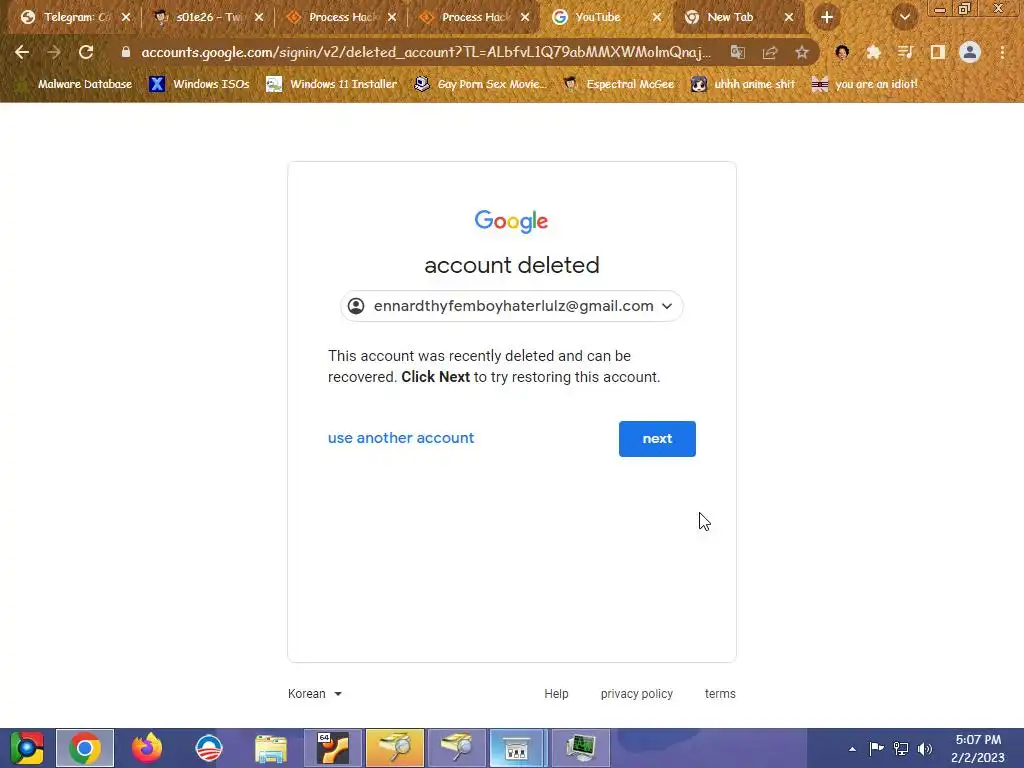Click the use another account link
This screenshot has height=768, width=1024.
(401, 438)
